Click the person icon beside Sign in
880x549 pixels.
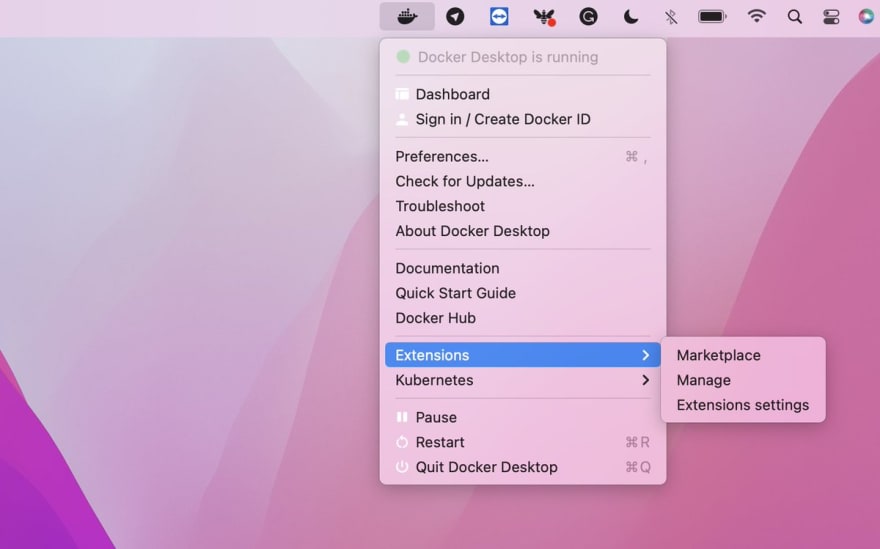coord(402,119)
